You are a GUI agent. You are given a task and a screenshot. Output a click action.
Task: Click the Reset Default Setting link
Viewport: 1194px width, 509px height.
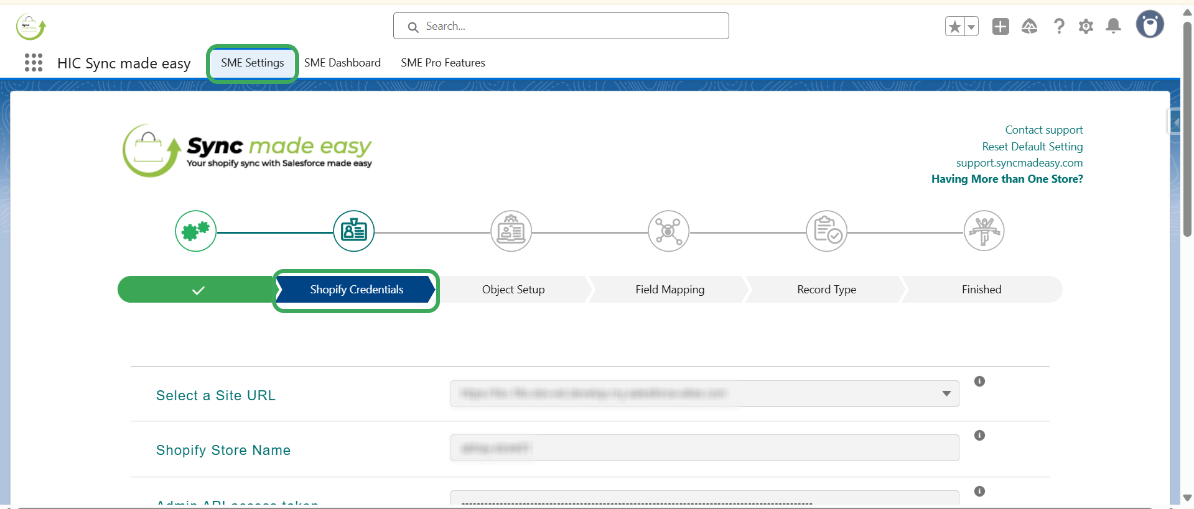coord(1033,146)
